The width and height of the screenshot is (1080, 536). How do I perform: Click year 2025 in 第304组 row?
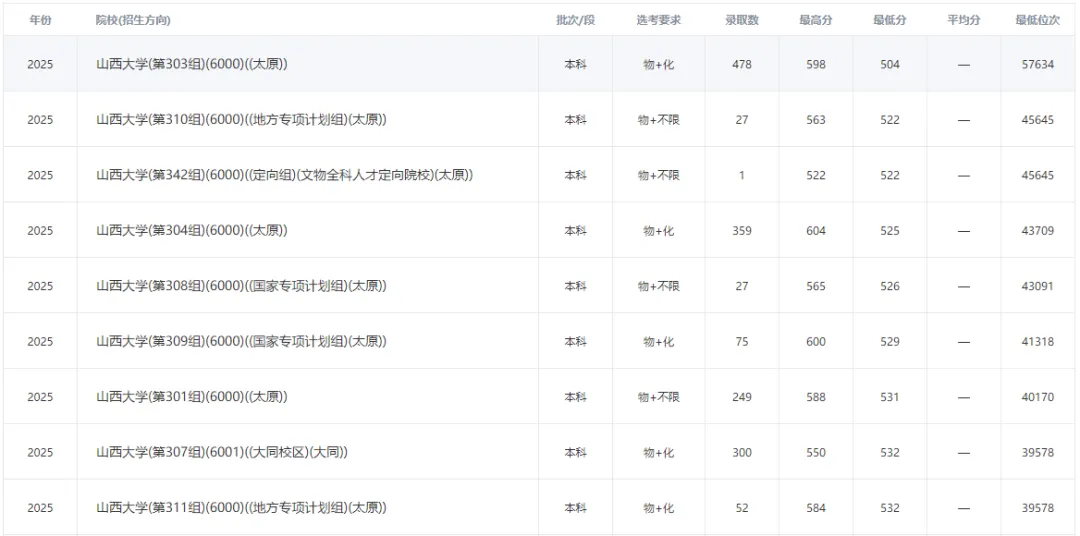click(x=40, y=231)
